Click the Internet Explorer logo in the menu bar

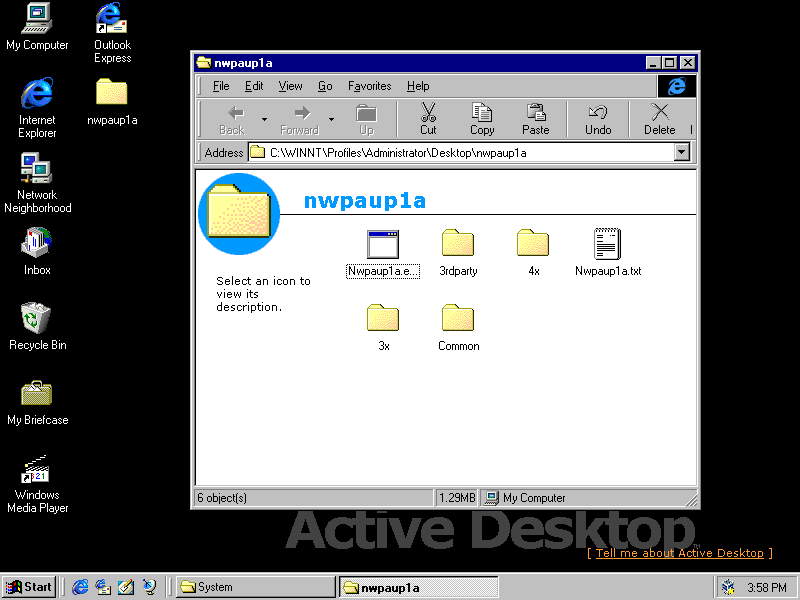[677, 86]
